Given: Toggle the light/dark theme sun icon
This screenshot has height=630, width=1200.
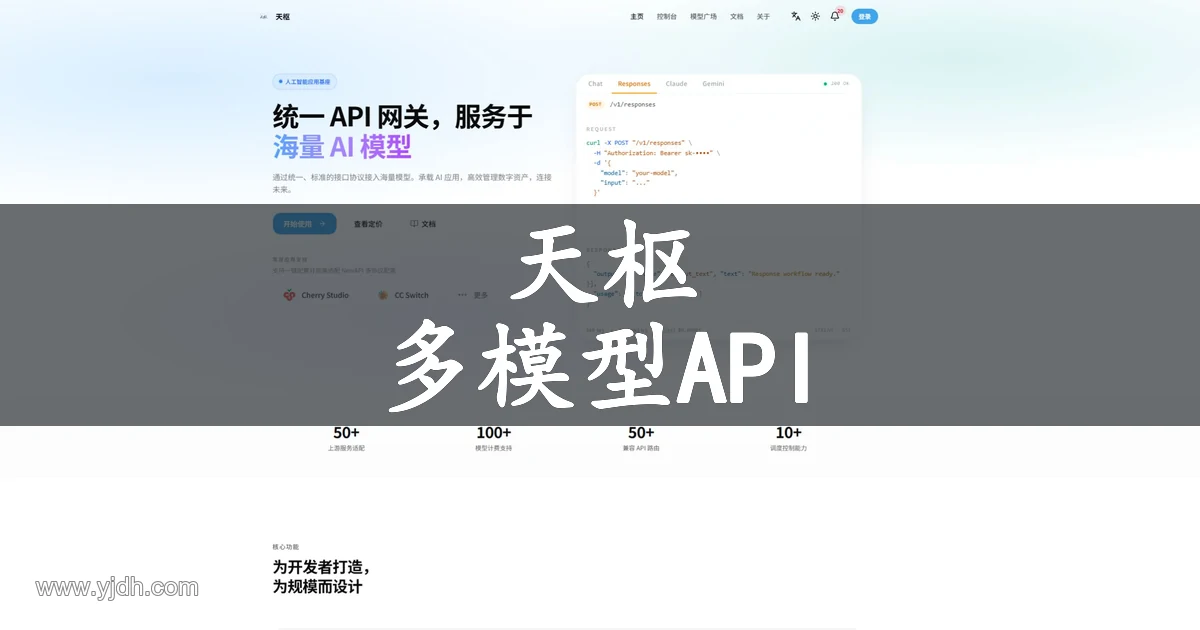Looking at the screenshot, I should click(815, 16).
